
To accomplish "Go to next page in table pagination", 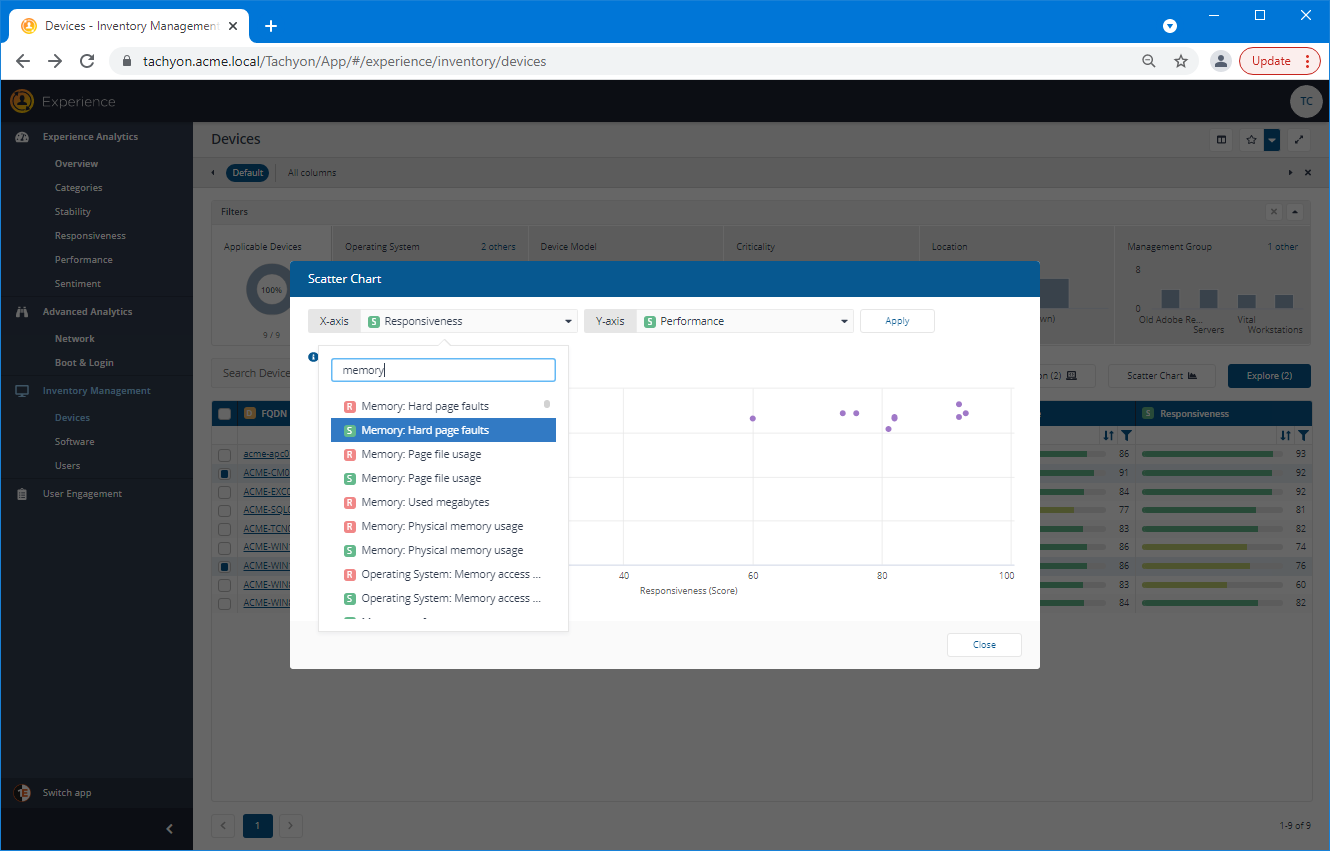I will pos(290,826).
